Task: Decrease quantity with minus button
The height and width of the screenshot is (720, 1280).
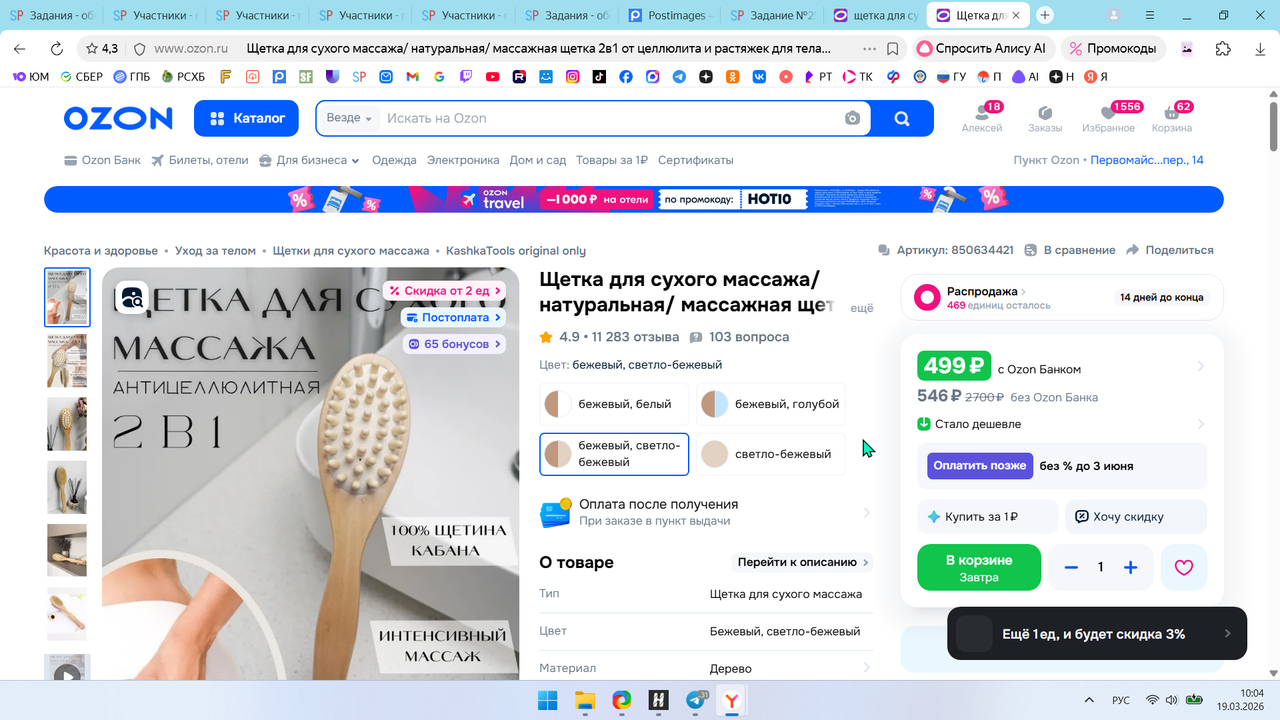Action: [x=1071, y=567]
